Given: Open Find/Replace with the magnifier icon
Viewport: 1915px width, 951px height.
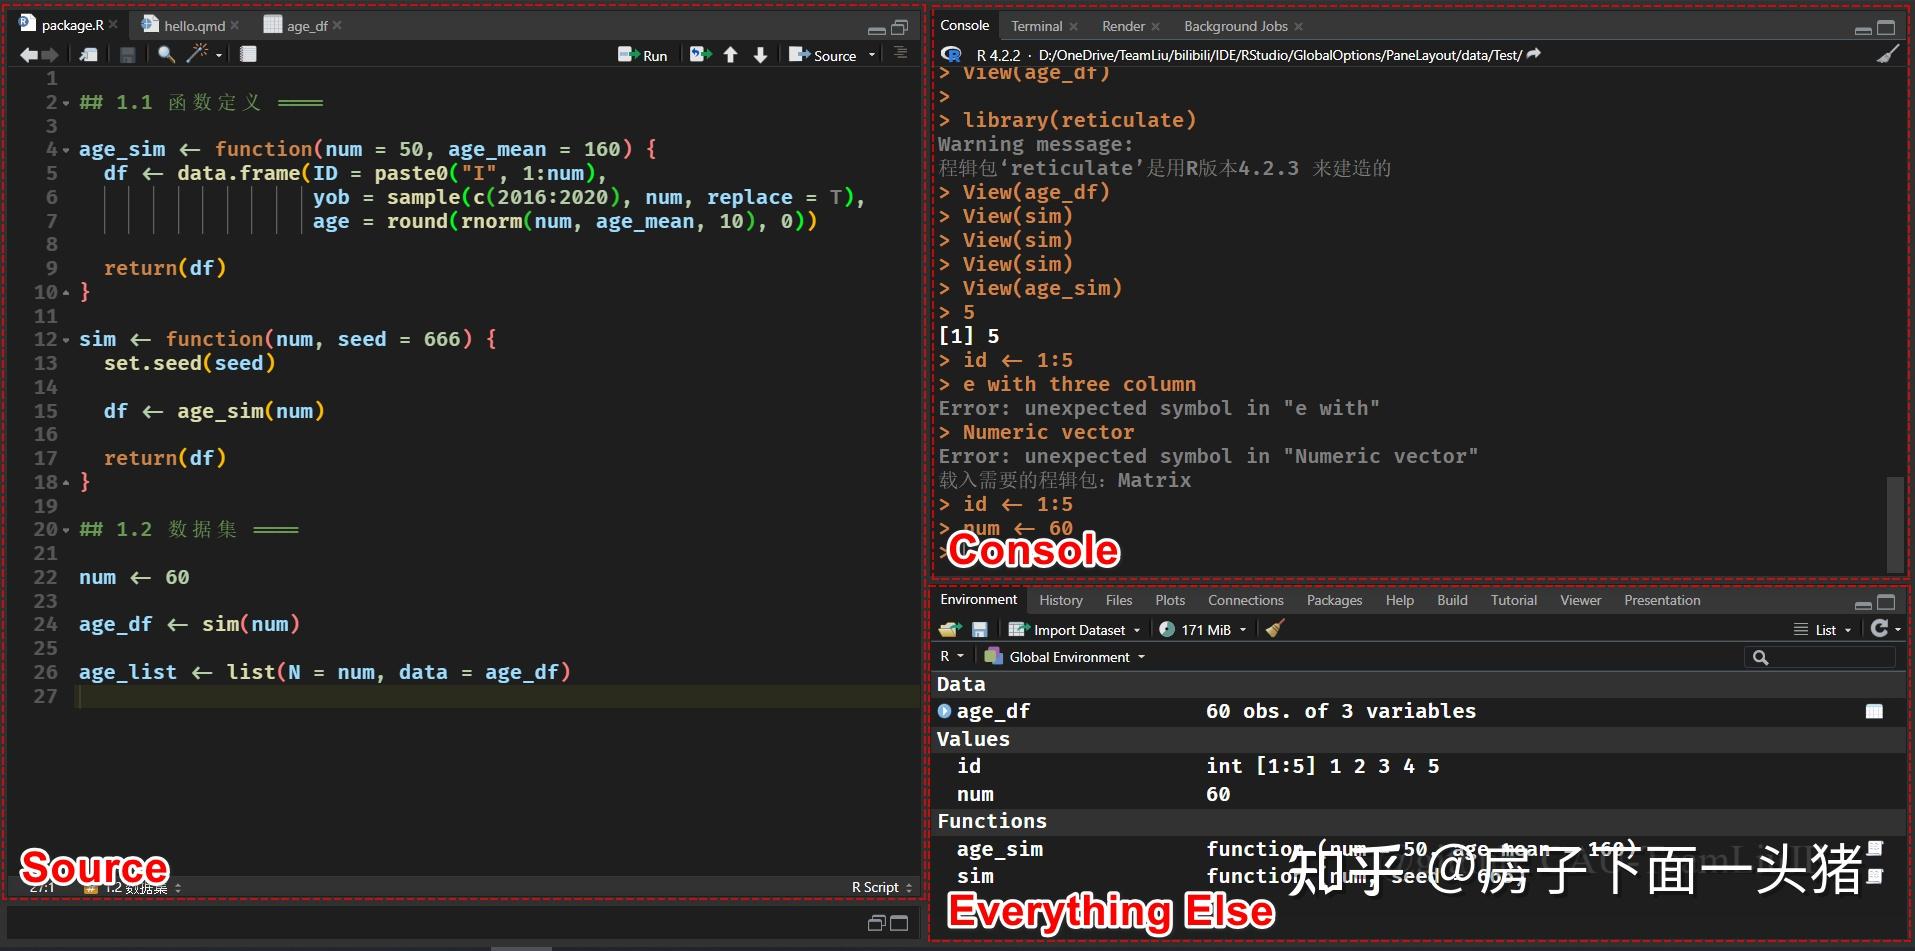Looking at the screenshot, I should [x=165, y=55].
